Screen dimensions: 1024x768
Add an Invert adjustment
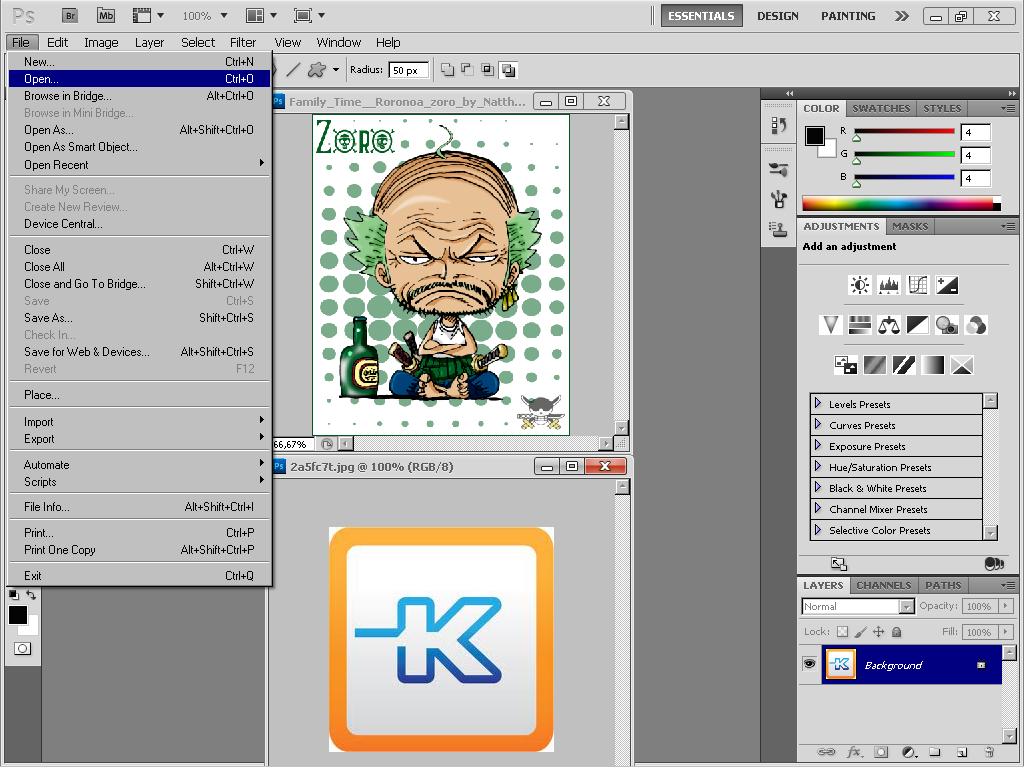click(x=846, y=364)
